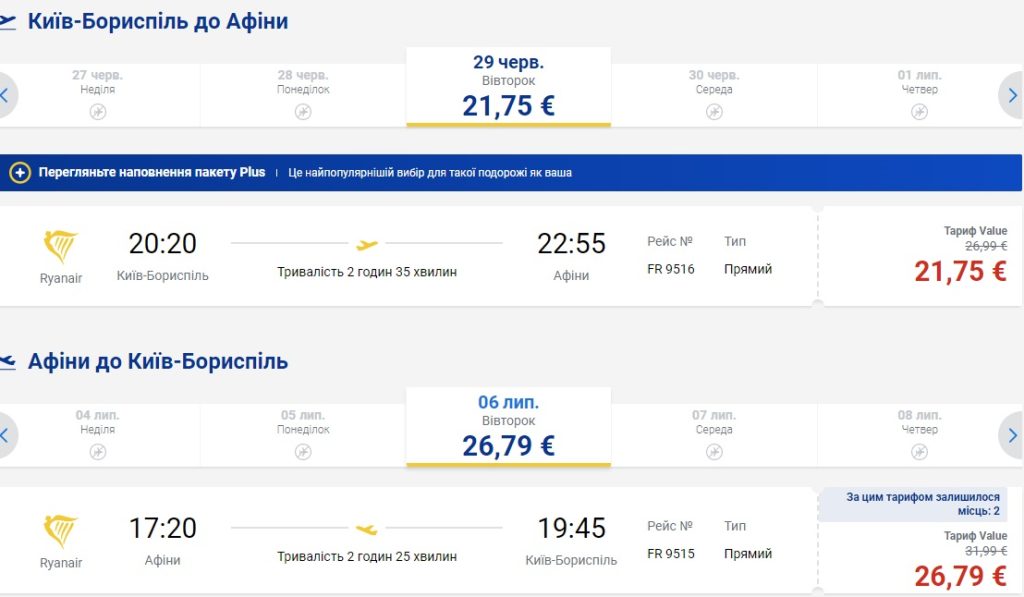Screen dimensions: 1024x597
Task: Open 'Перегляньте наповнення пакету Plus' link
Action: (152, 172)
